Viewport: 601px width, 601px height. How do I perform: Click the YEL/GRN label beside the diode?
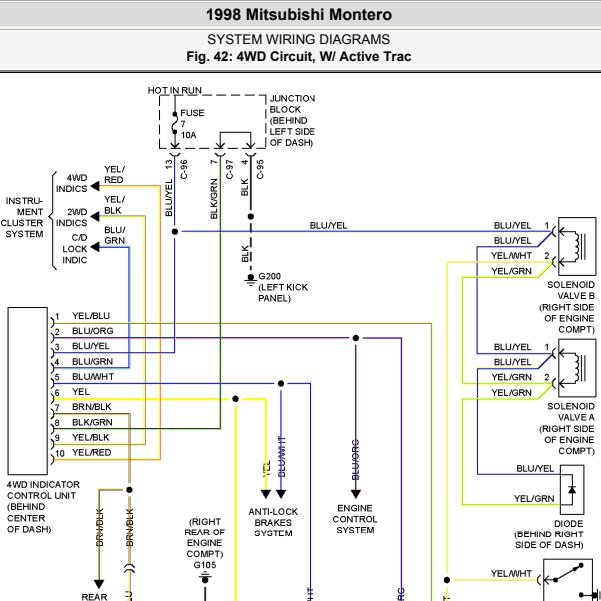[x=534, y=499]
